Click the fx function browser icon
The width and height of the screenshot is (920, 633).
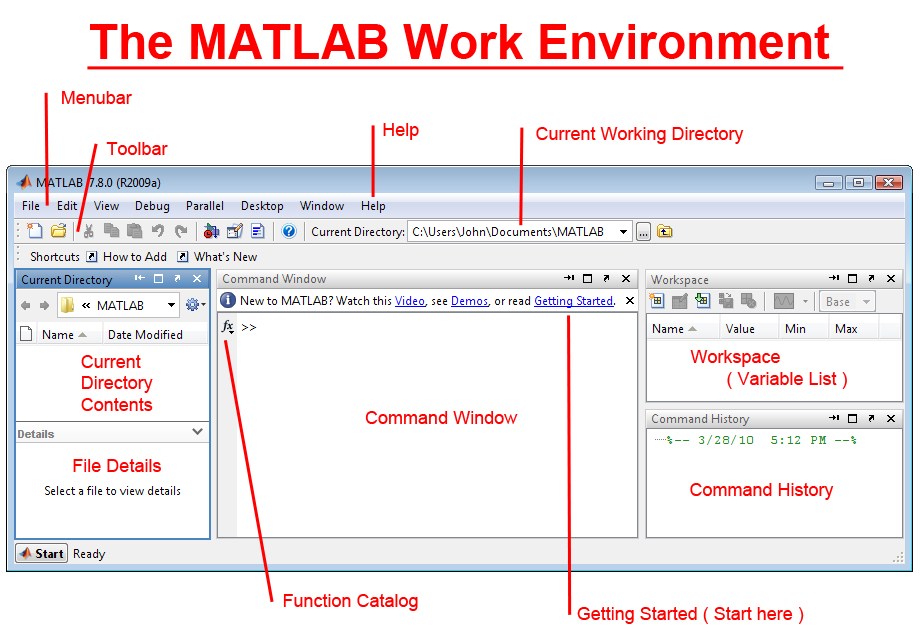coord(228,327)
